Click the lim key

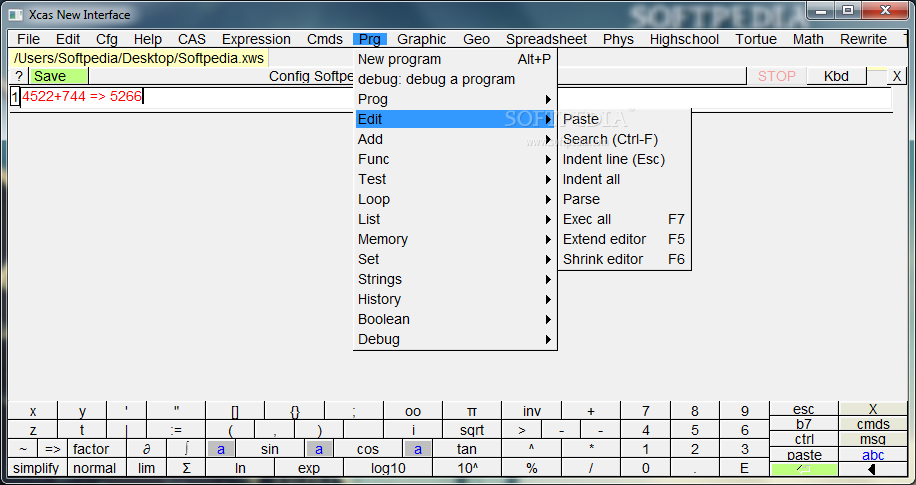[146, 468]
